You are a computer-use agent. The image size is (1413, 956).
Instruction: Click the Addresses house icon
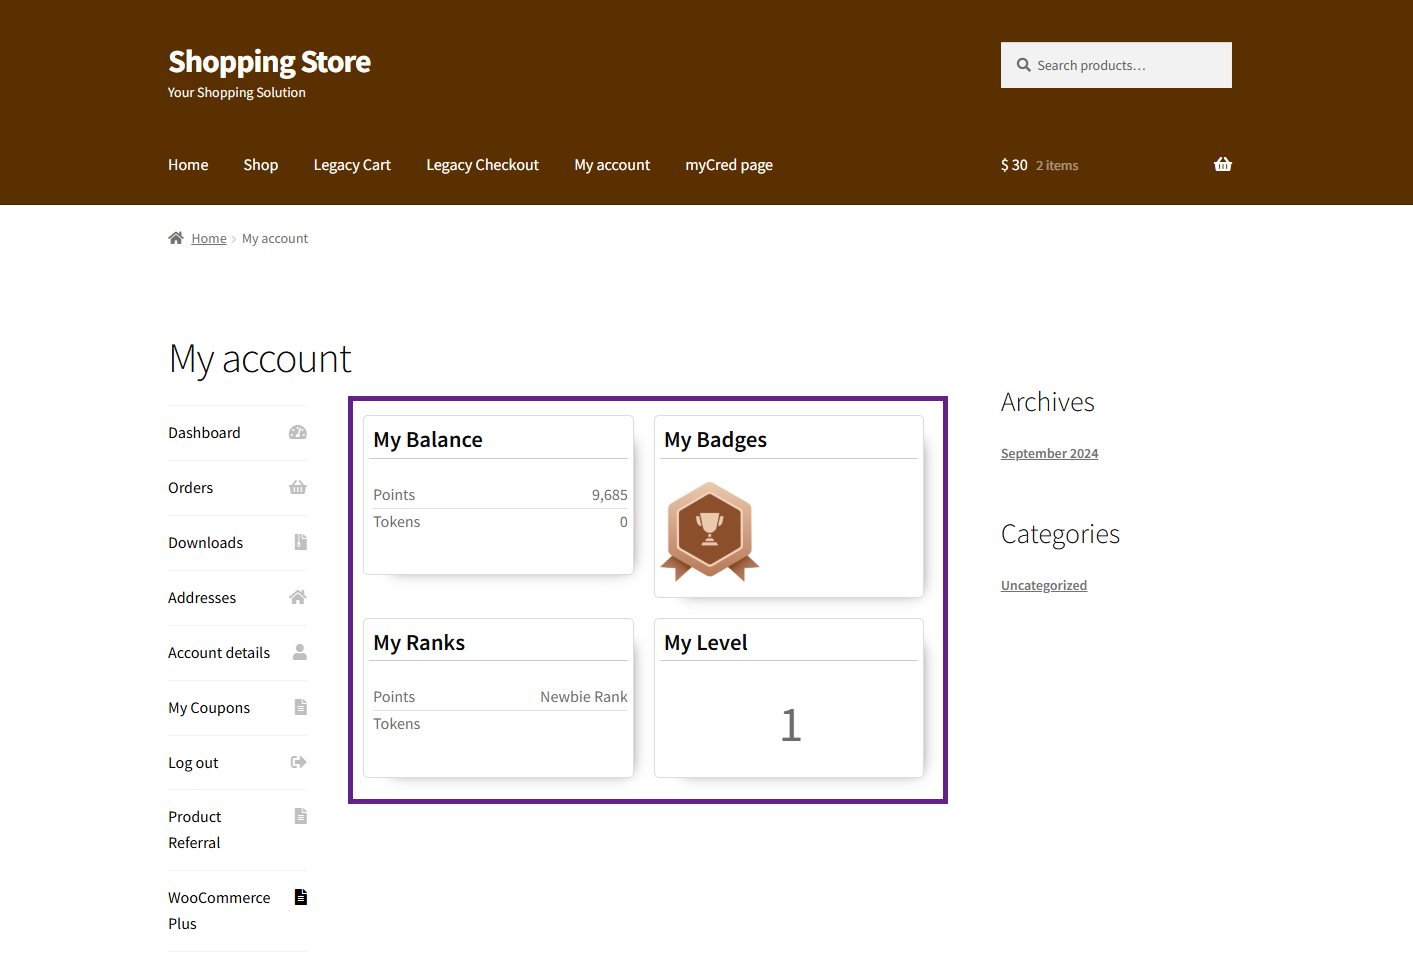(298, 598)
